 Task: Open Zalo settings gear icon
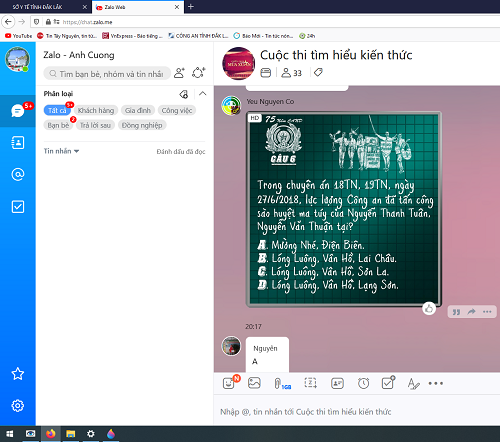pyautogui.click(x=18, y=406)
